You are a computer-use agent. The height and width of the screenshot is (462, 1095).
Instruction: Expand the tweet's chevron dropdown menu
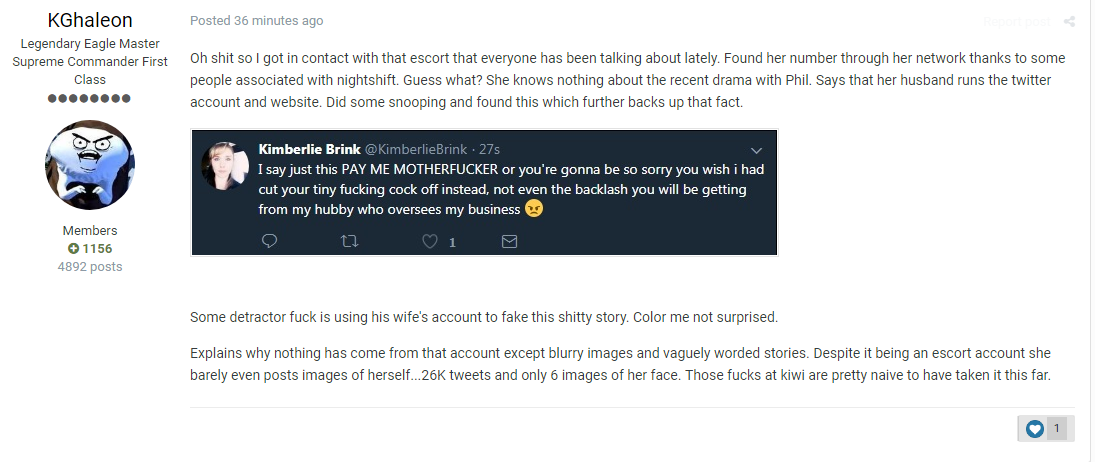(x=756, y=150)
